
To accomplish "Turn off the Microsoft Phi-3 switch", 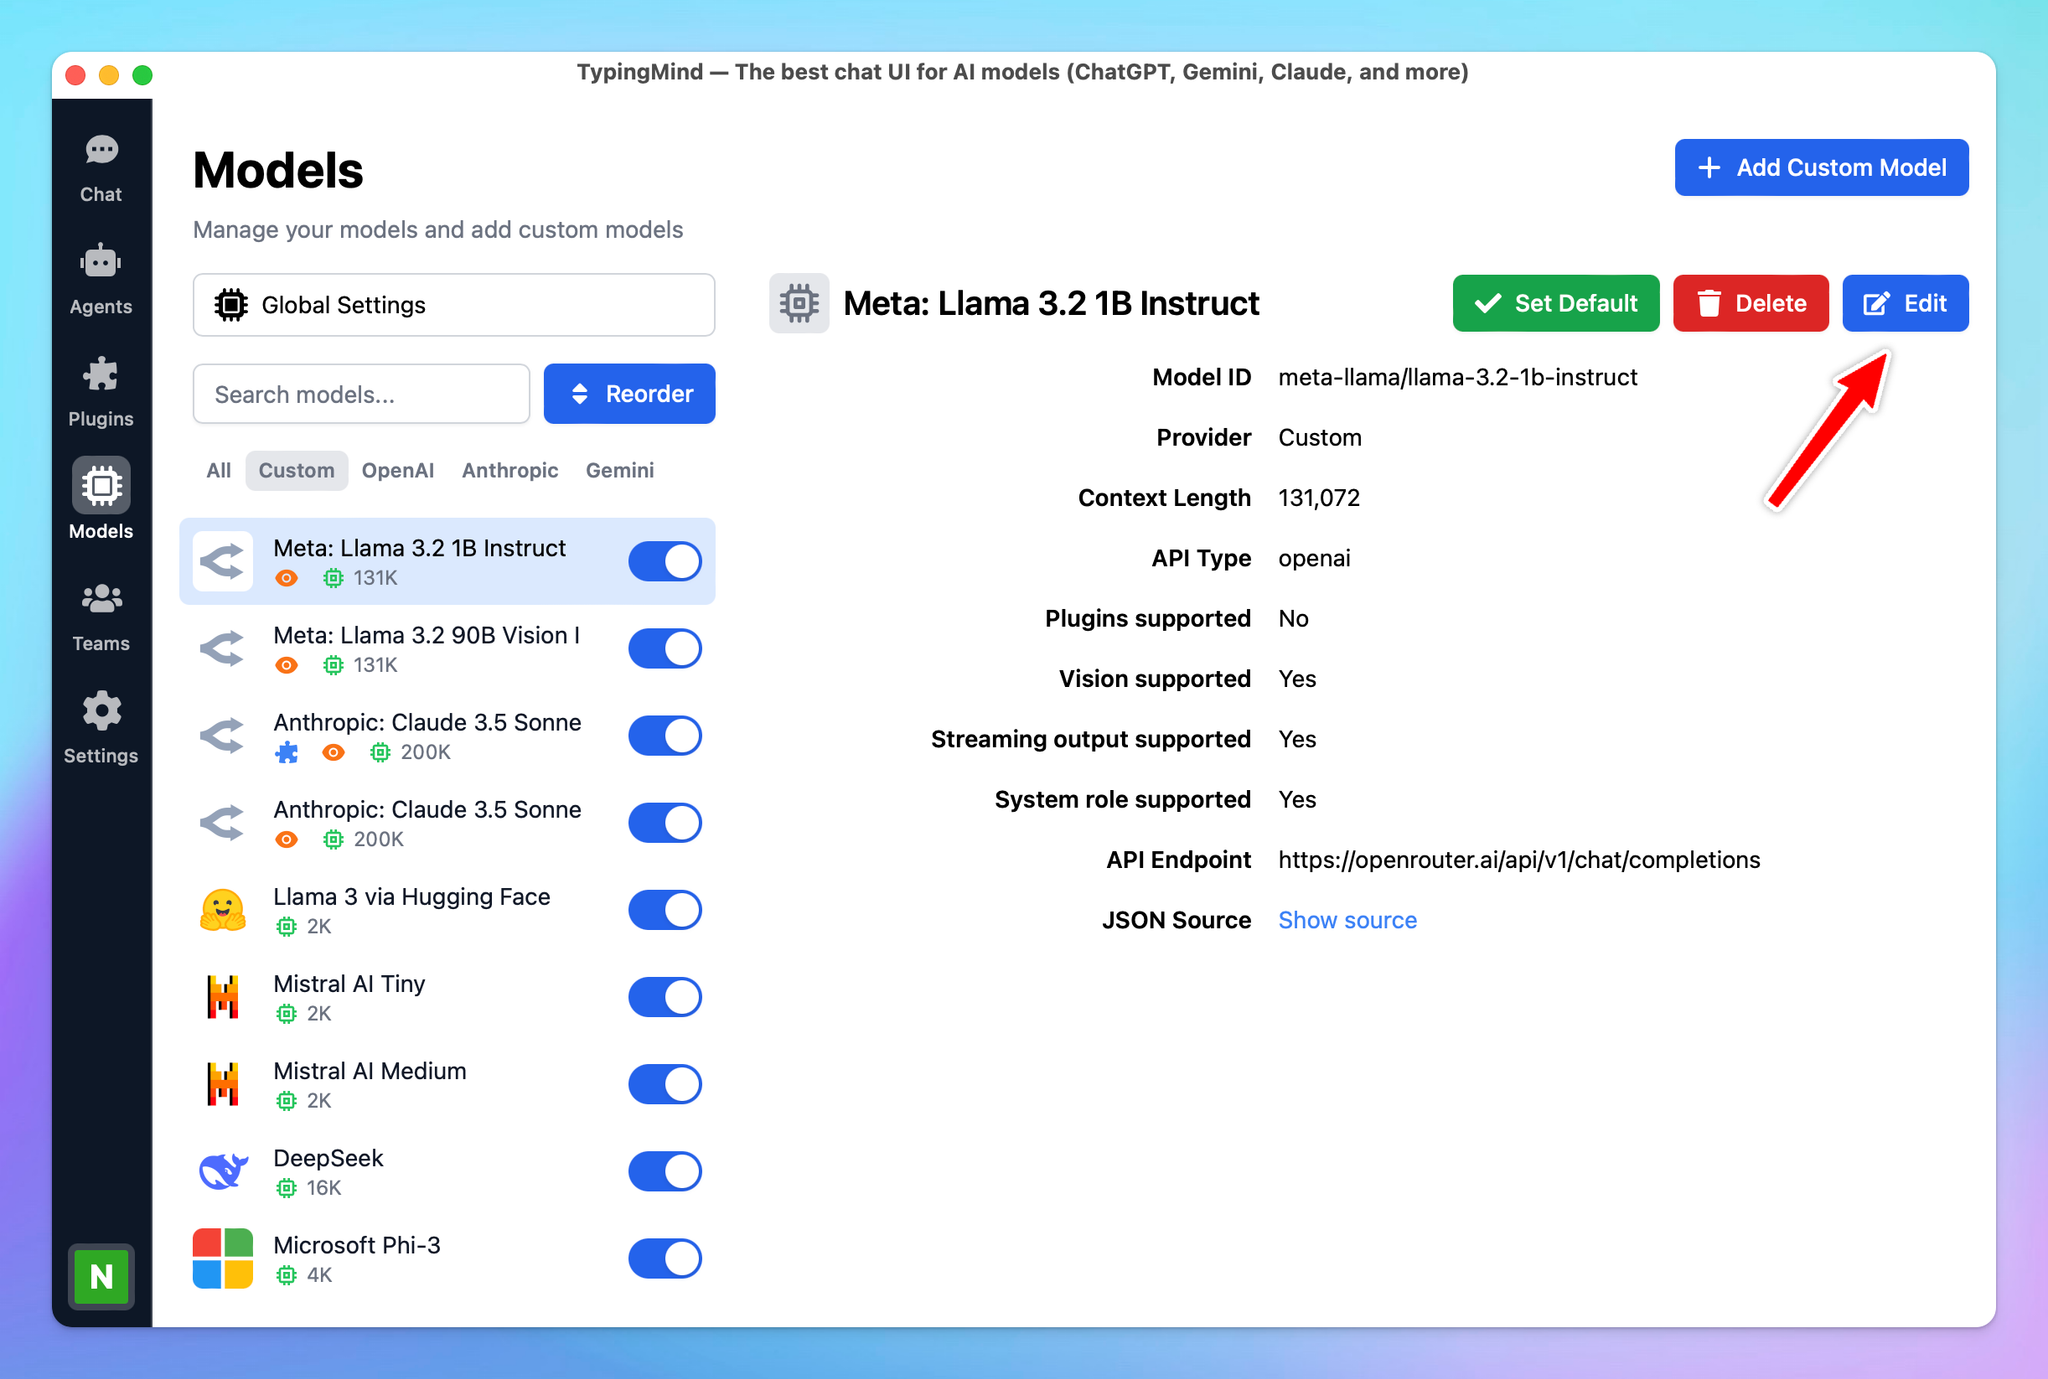I will click(x=665, y=1258).
